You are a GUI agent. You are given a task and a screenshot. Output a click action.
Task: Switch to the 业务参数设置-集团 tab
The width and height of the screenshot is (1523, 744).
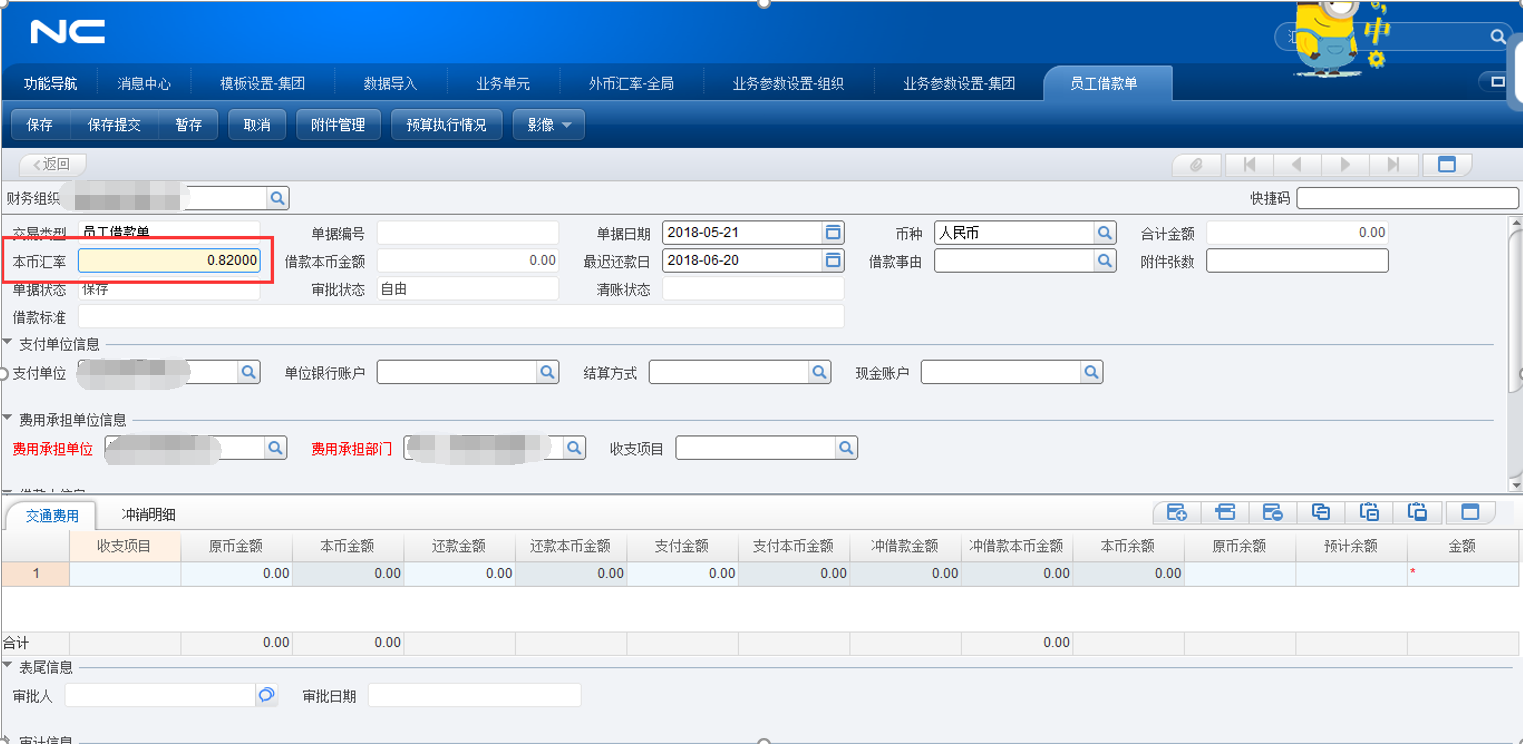[959, 84]
